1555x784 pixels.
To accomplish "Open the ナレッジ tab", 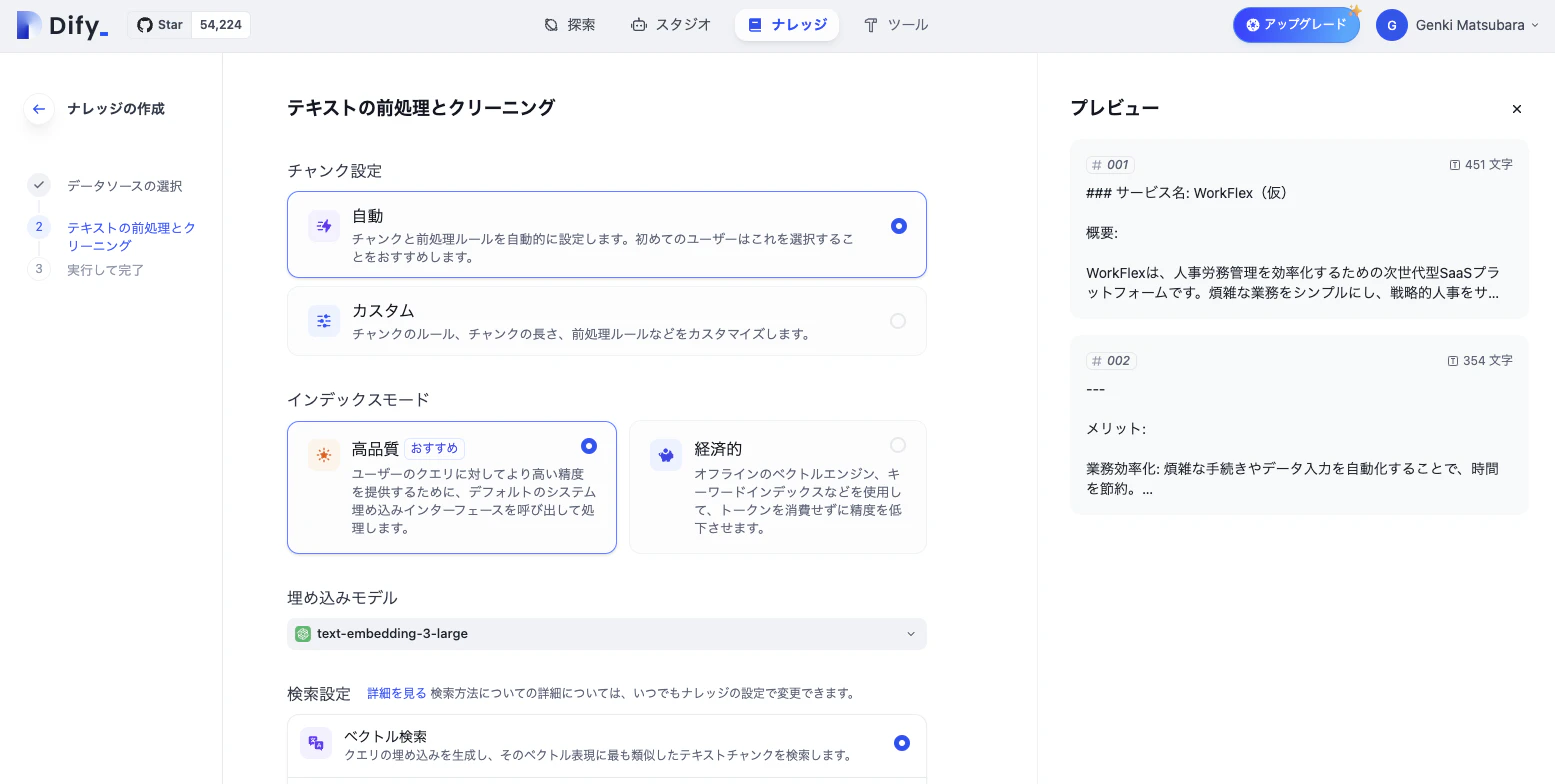I will coord(787,25).
